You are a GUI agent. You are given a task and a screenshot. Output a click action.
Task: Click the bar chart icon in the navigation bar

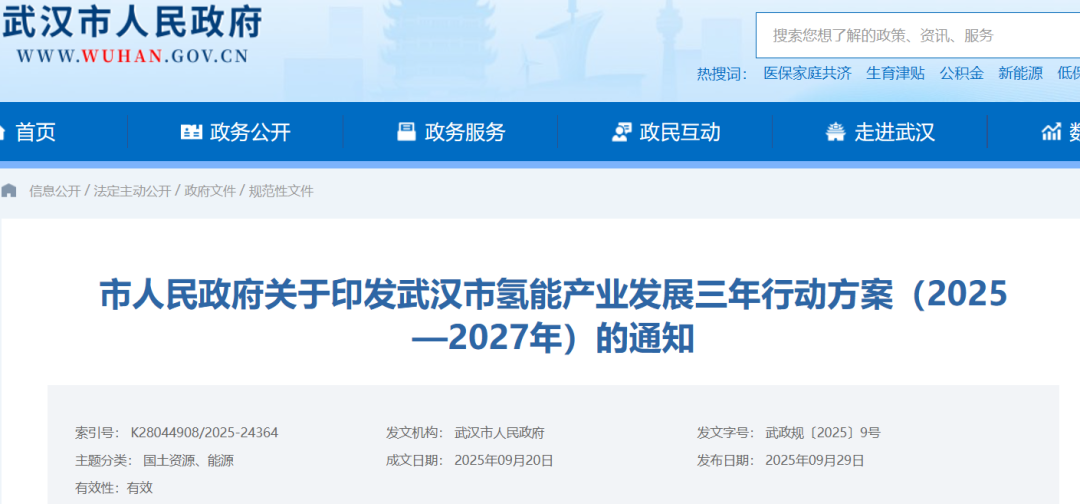pos(1051,132)
